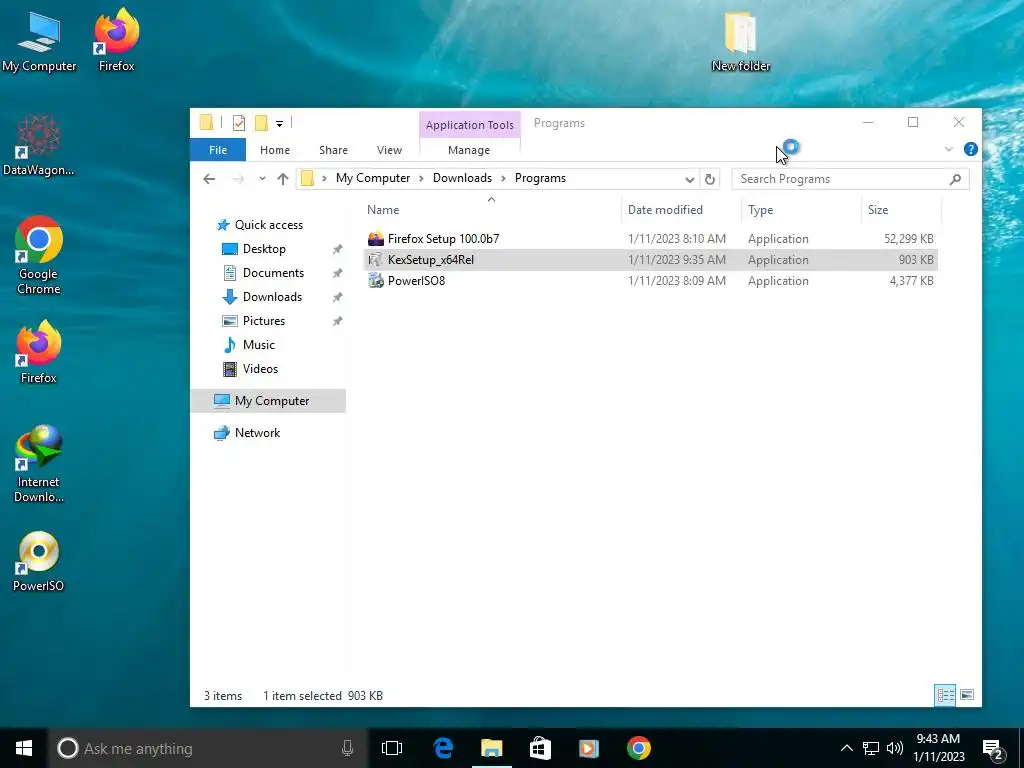Select Quick access in the navigation pane

pyautogui.click(x=260, y=225)
